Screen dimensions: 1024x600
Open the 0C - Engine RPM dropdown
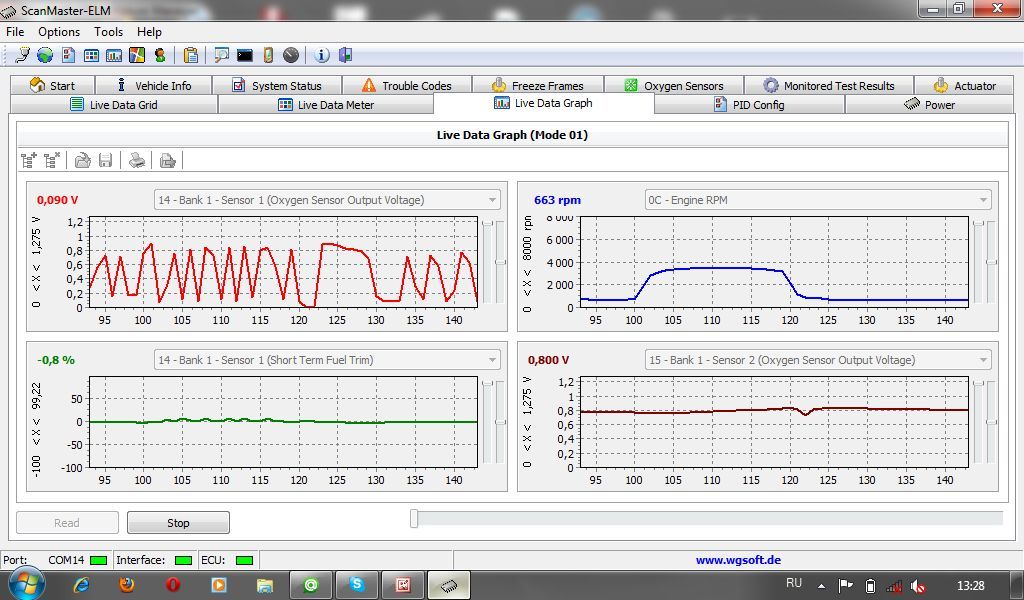(x=984, y=200)
